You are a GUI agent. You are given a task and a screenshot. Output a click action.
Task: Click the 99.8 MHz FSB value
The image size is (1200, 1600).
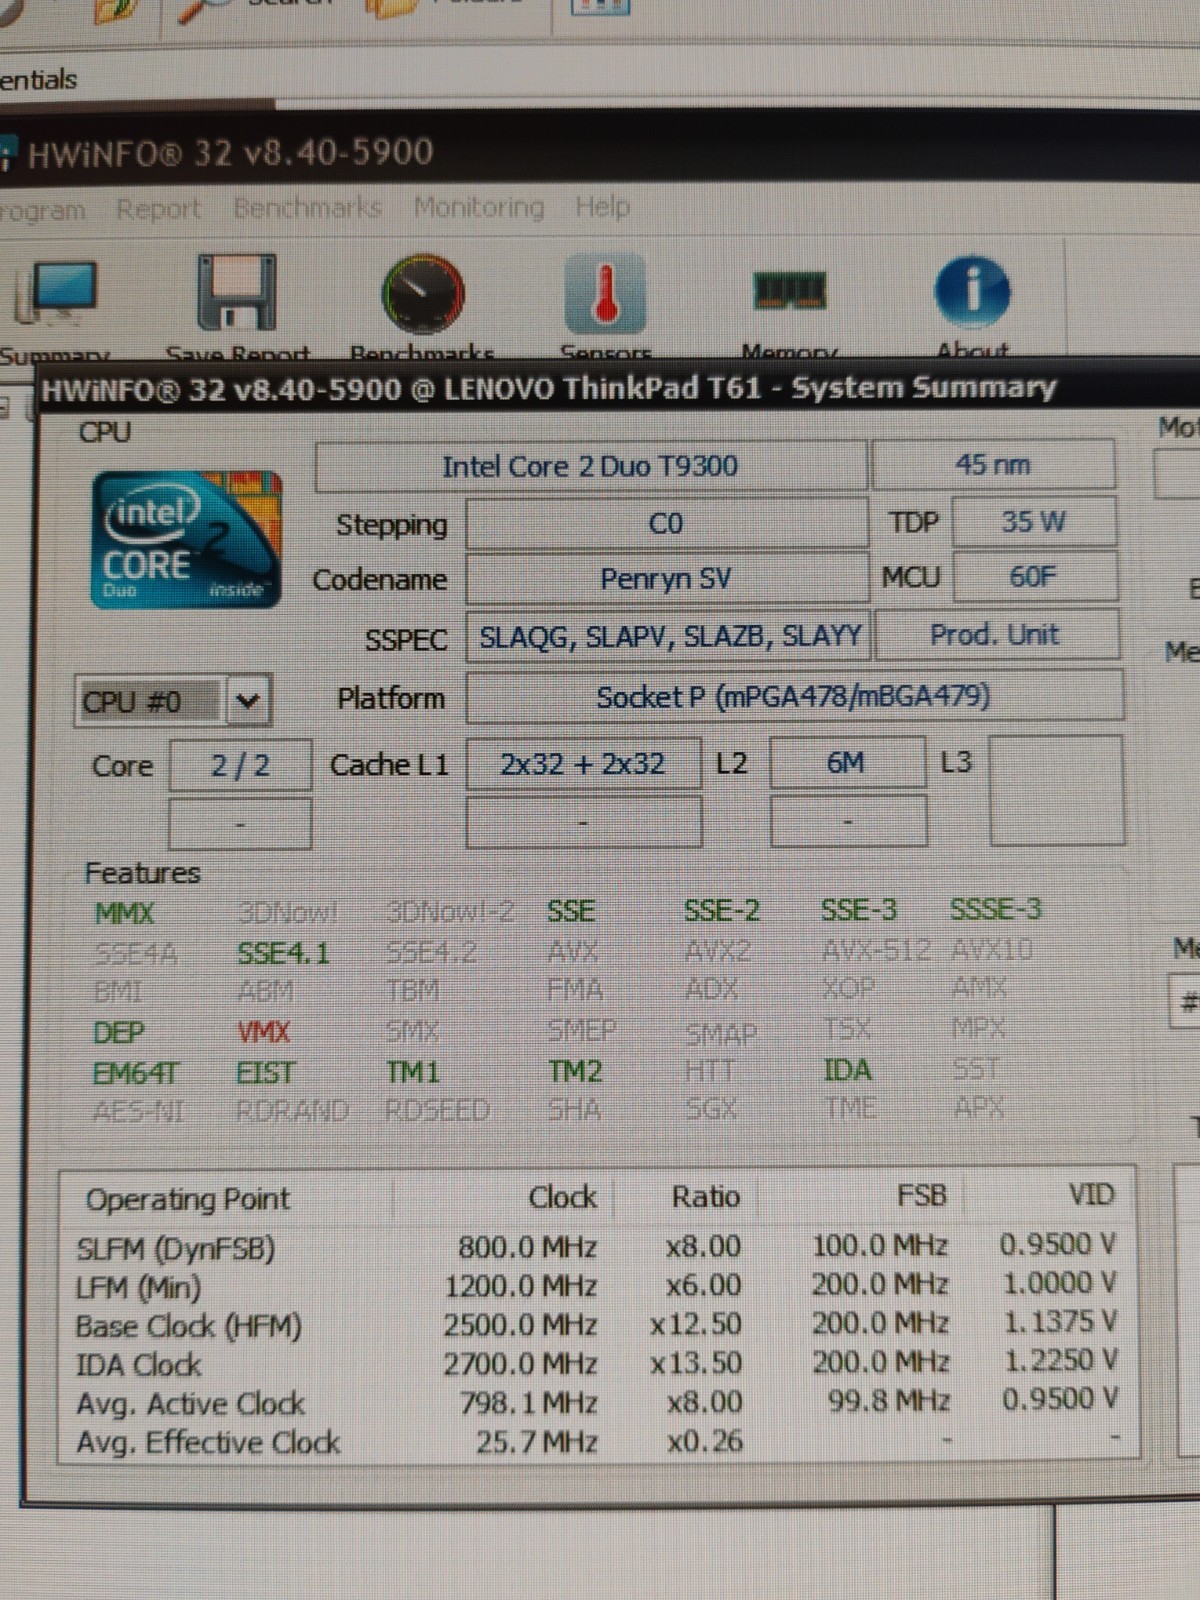point(889,1401)
